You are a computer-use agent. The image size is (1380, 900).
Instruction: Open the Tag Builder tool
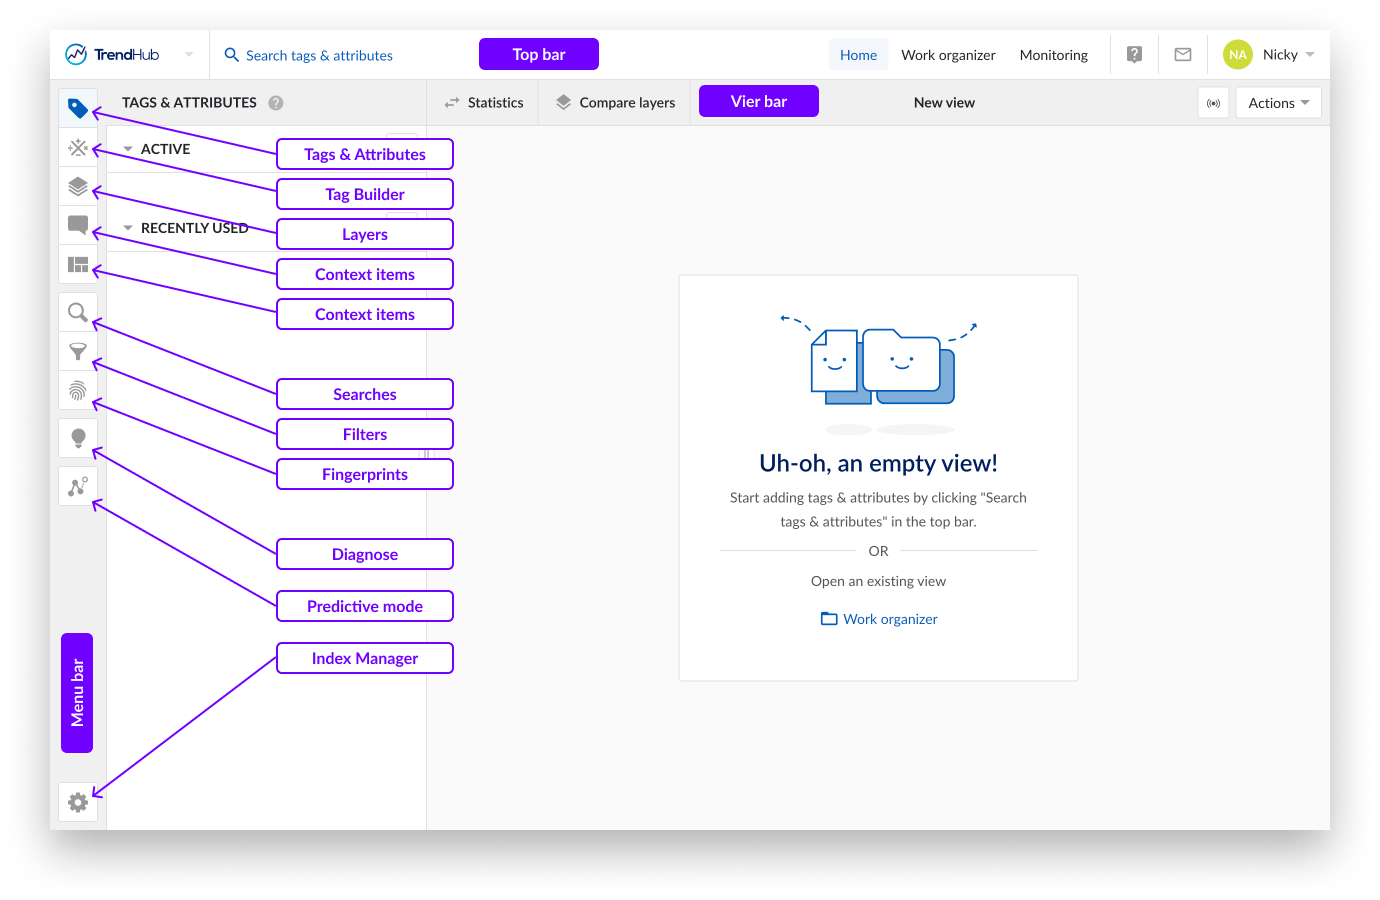78,147
